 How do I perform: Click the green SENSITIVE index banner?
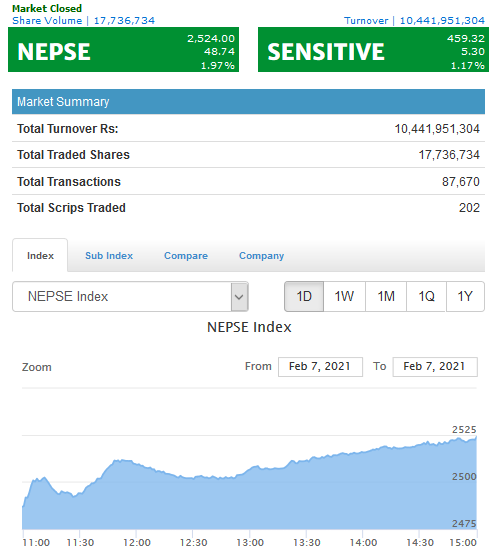pos(373,49)
